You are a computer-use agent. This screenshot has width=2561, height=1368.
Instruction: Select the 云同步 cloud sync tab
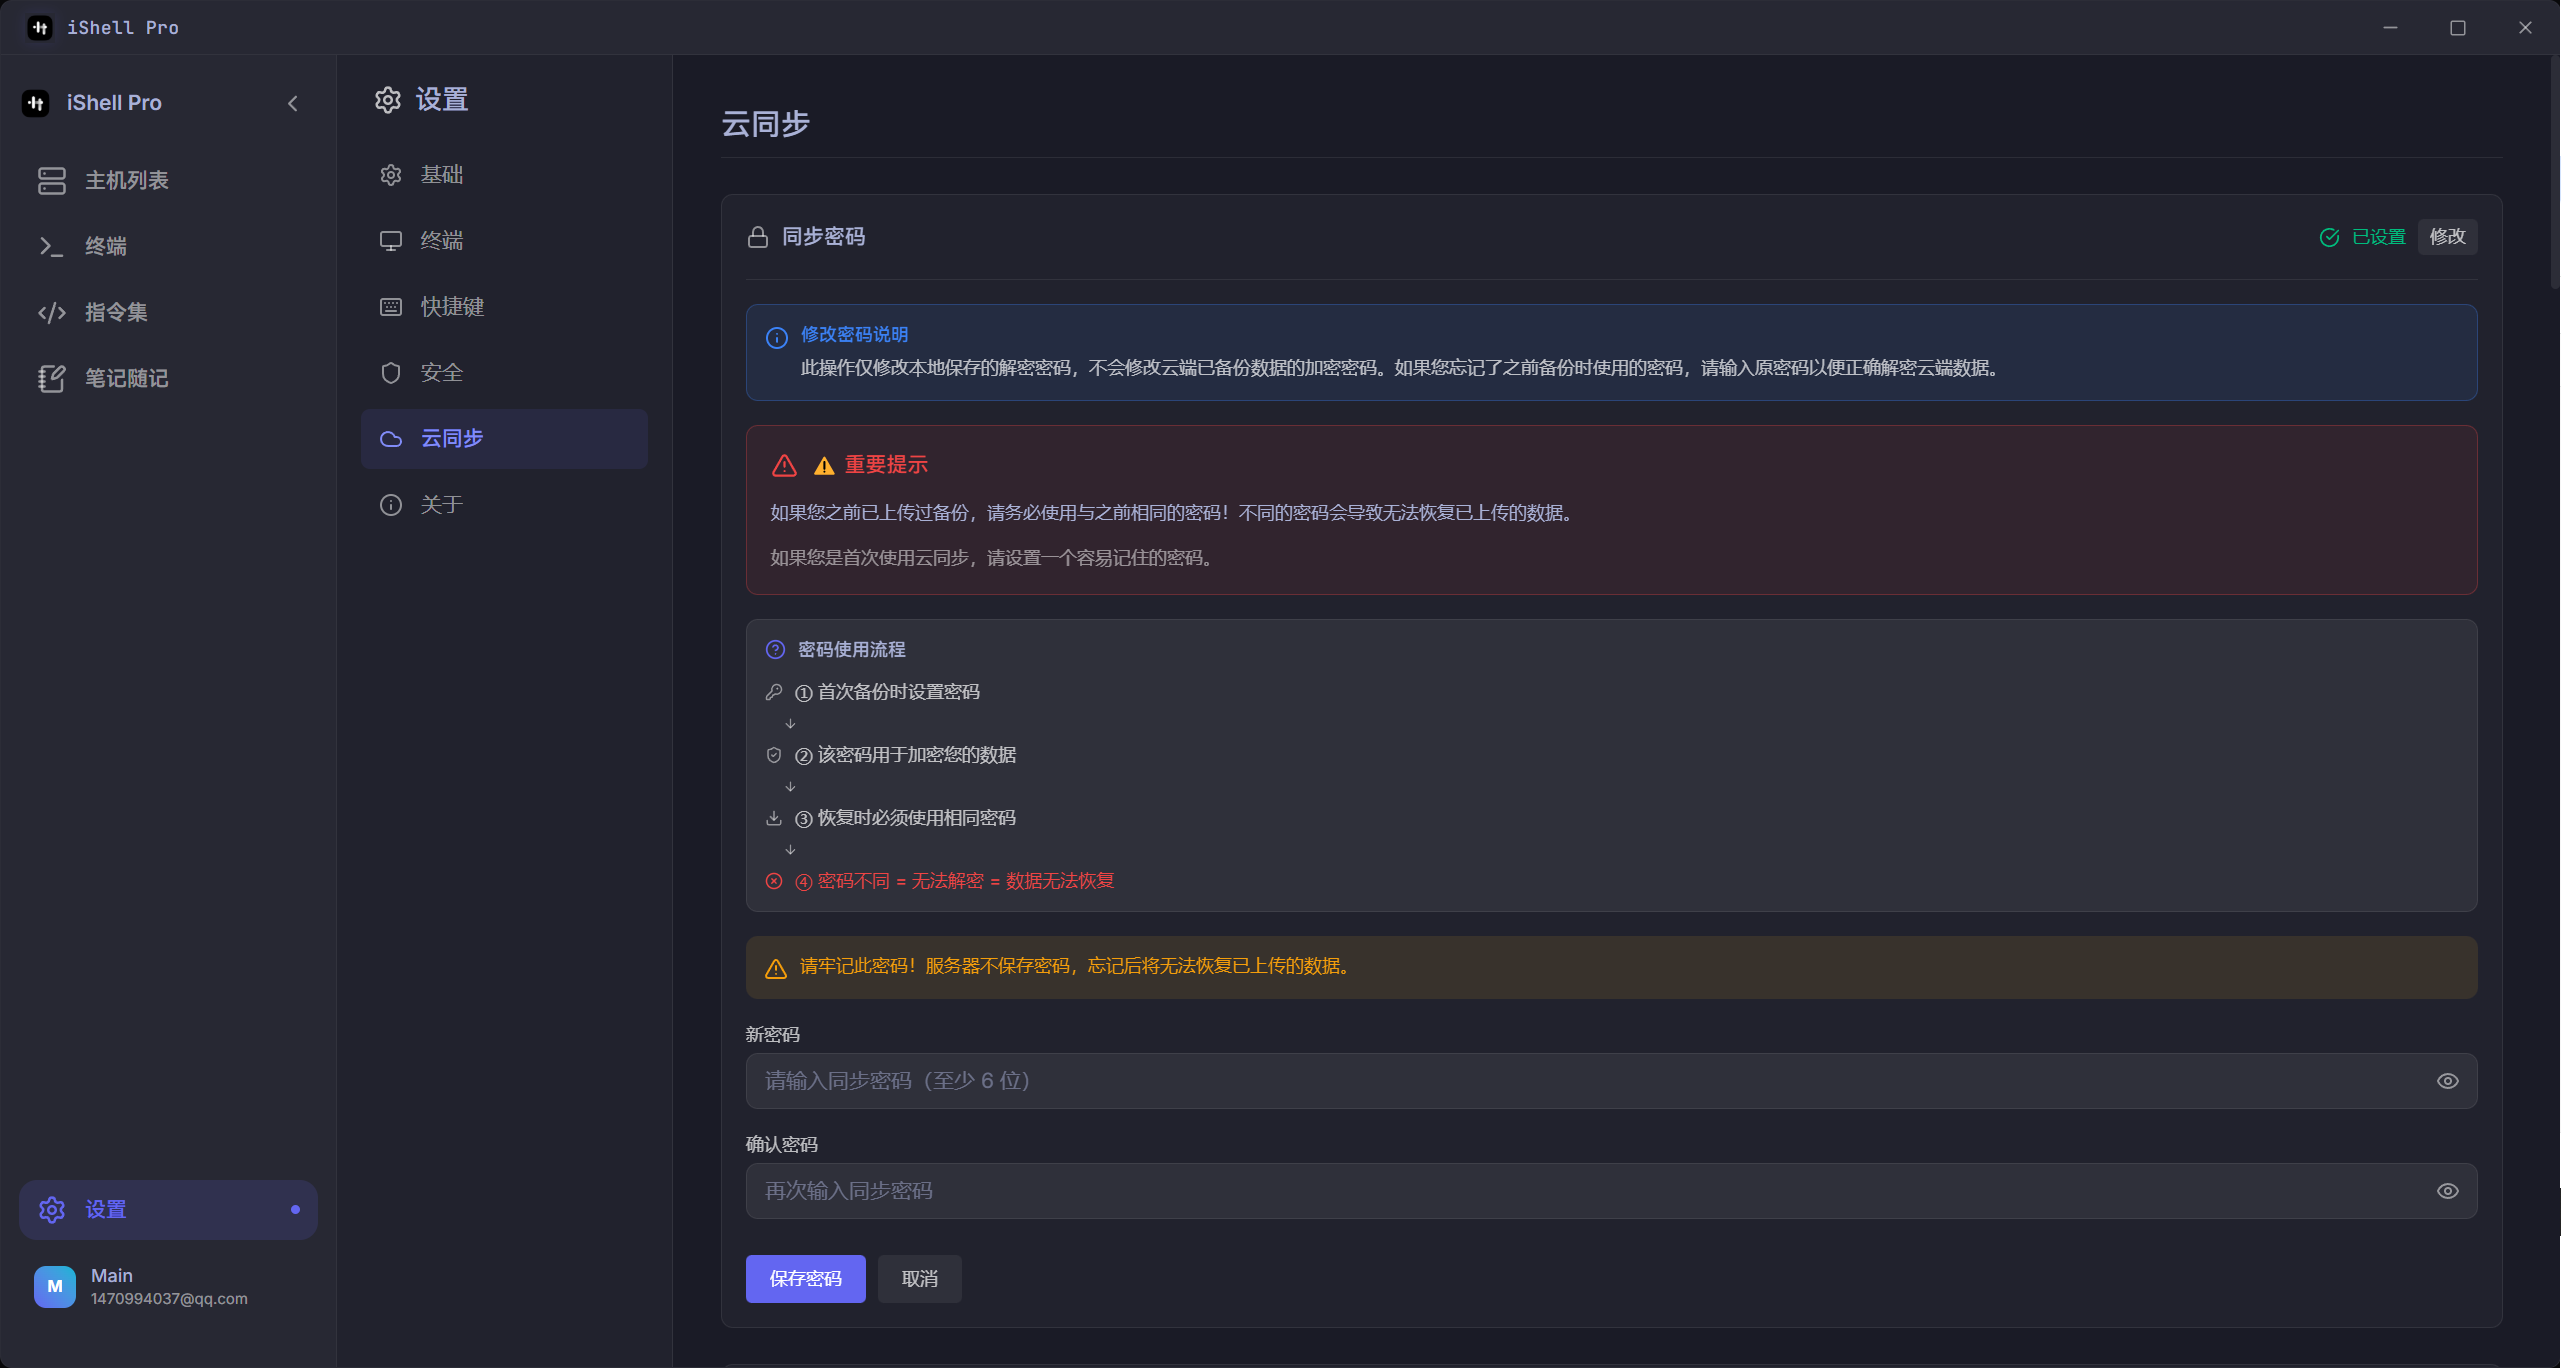pyautogui.click(x=504, y=439)
